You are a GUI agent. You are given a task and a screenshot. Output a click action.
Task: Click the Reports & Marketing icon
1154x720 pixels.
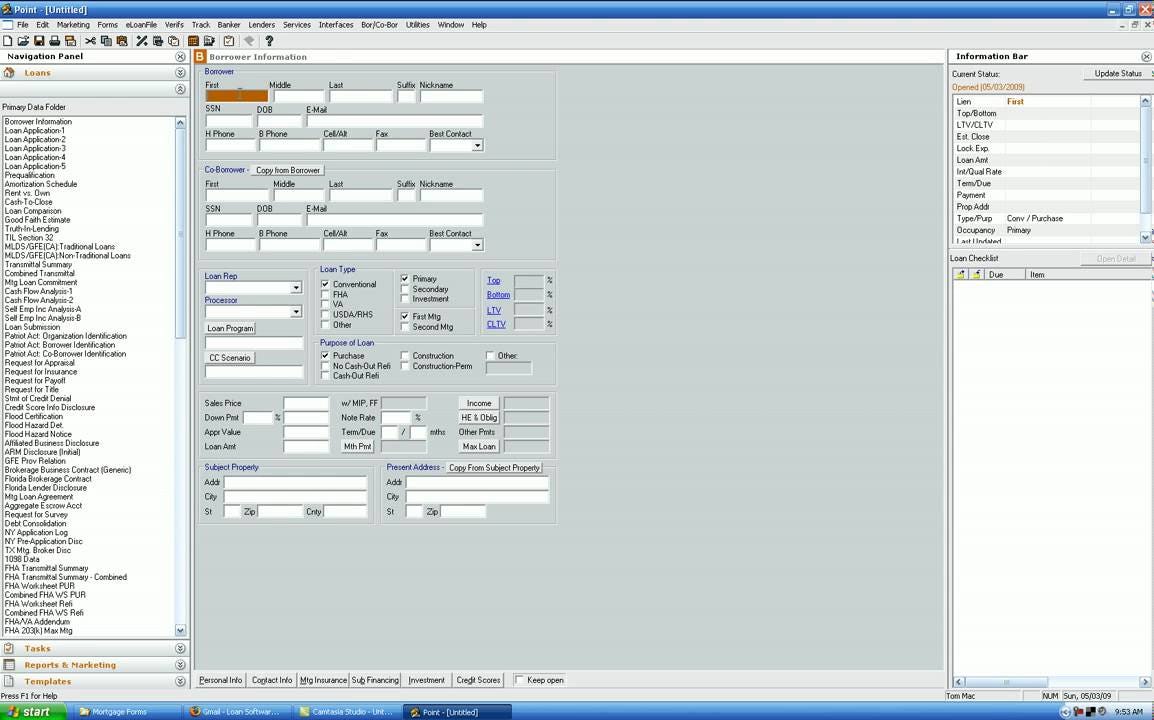pos(9,665)
